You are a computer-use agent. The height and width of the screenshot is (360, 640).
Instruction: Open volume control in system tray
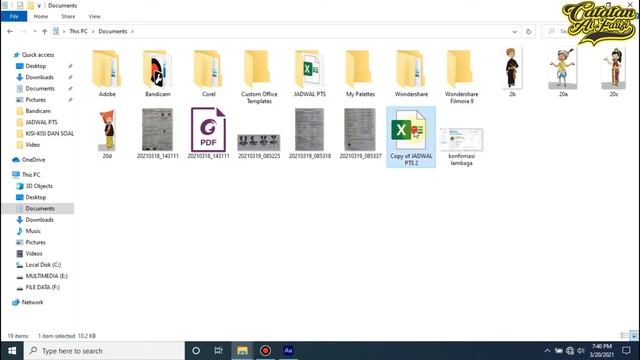[581, 351]
